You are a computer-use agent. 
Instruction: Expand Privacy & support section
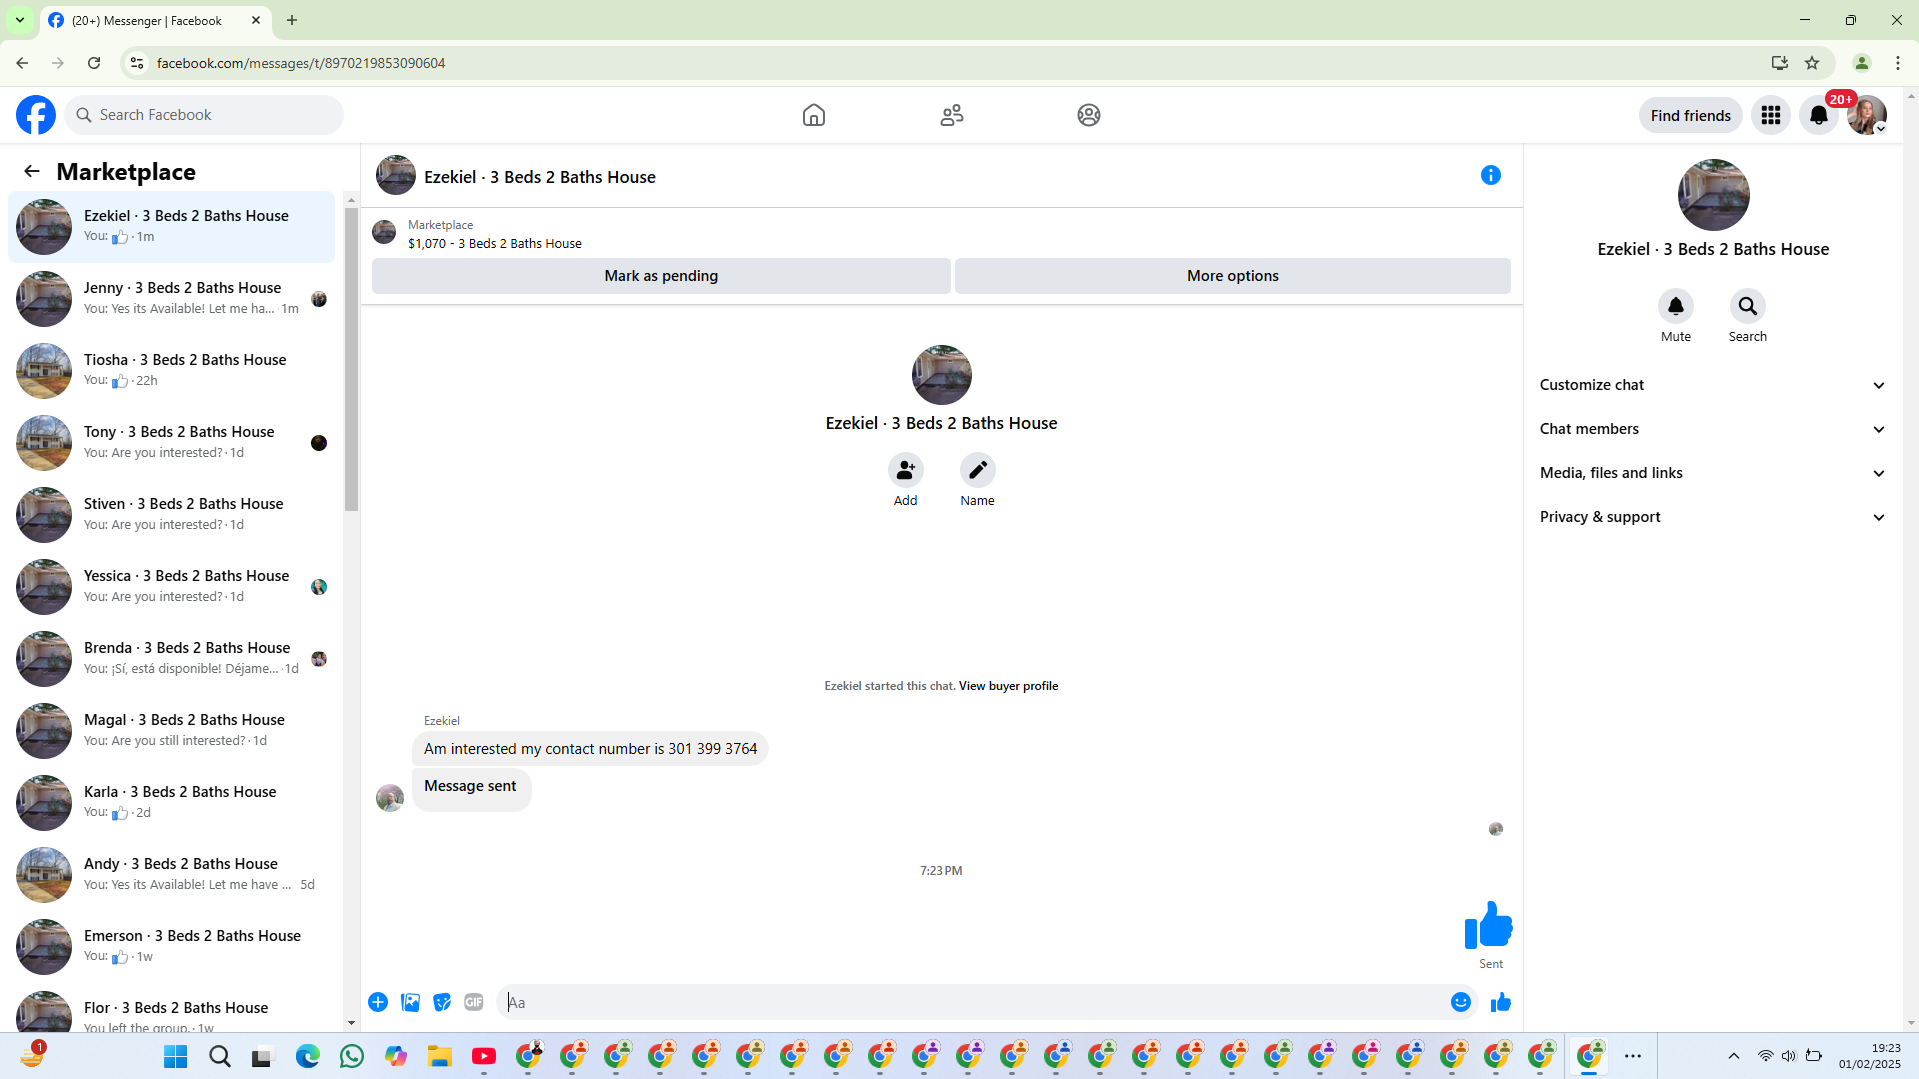(x=1713, y=517)
